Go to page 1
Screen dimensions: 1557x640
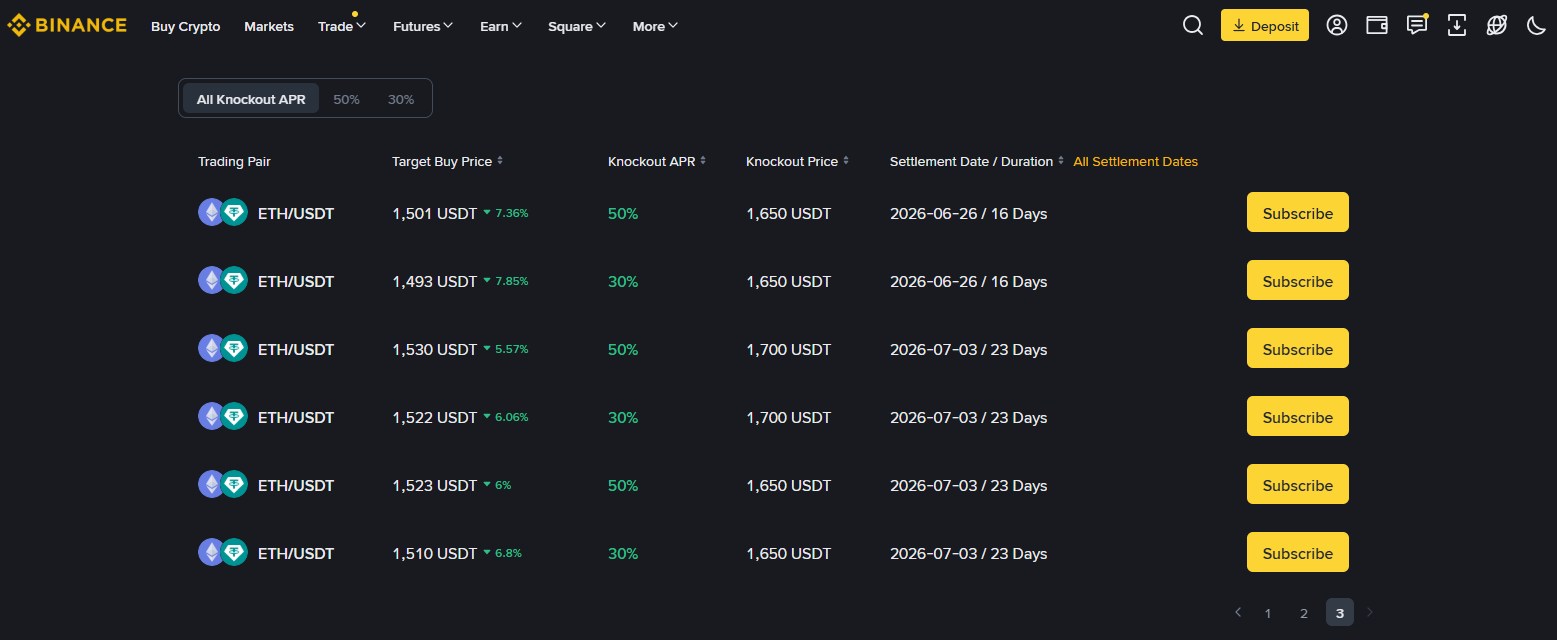point(1268,613)
